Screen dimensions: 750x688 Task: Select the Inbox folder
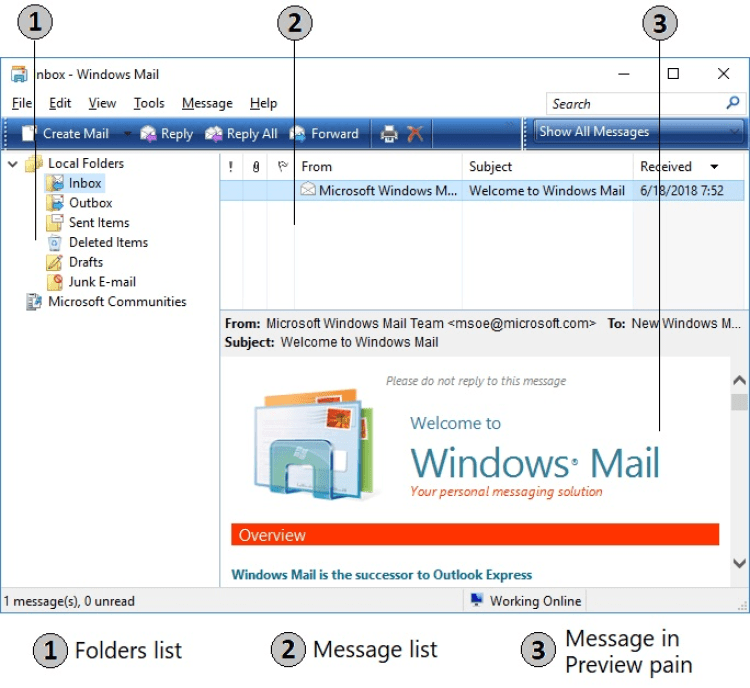tap(85, 183)
